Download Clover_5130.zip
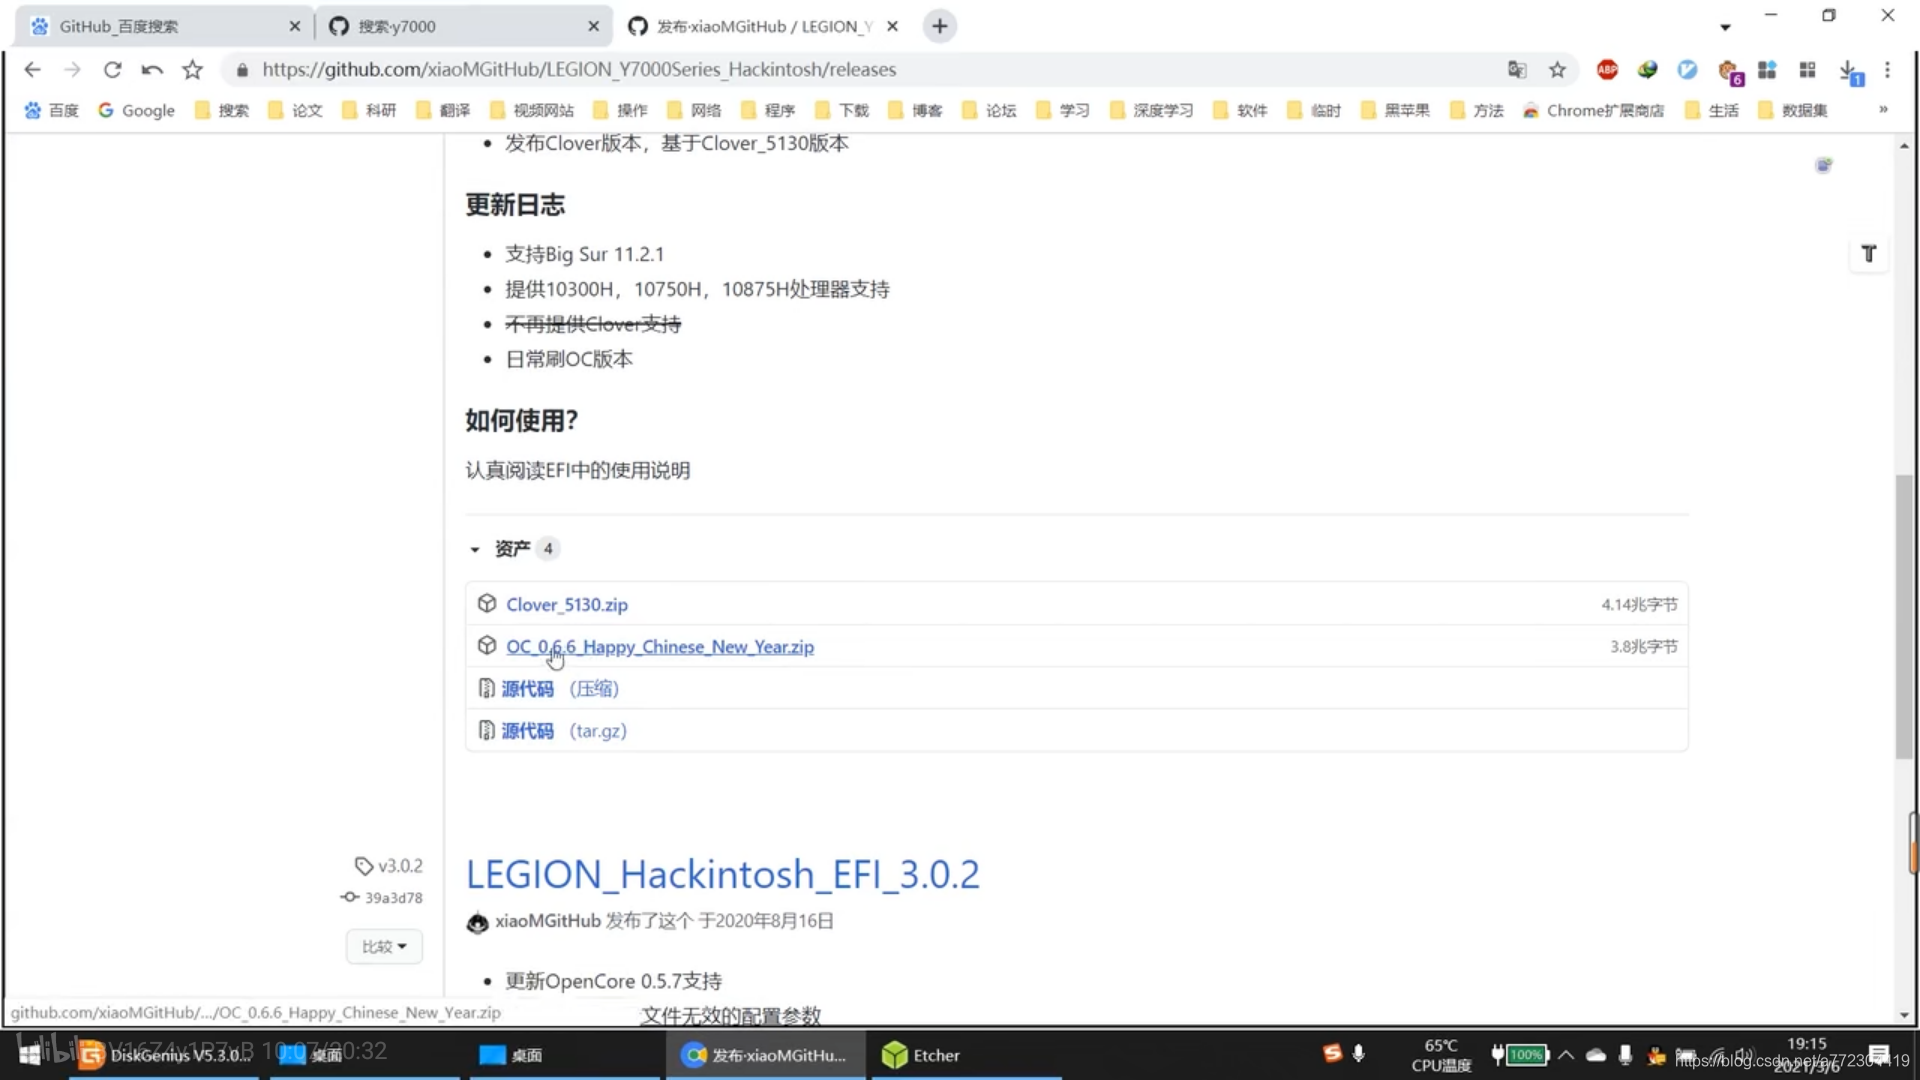This screenshot has width=1920, height=1080. [x=567, y=604]
